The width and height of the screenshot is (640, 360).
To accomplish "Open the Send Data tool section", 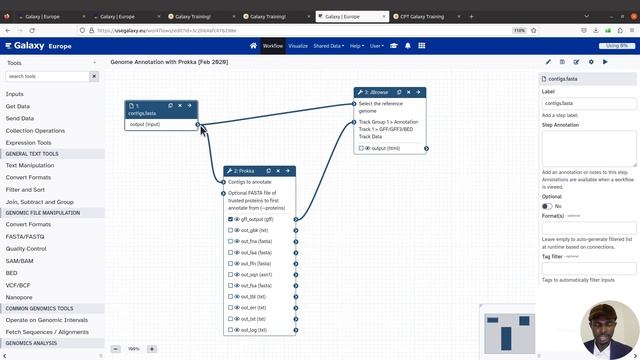I will (x=20, y=118).
